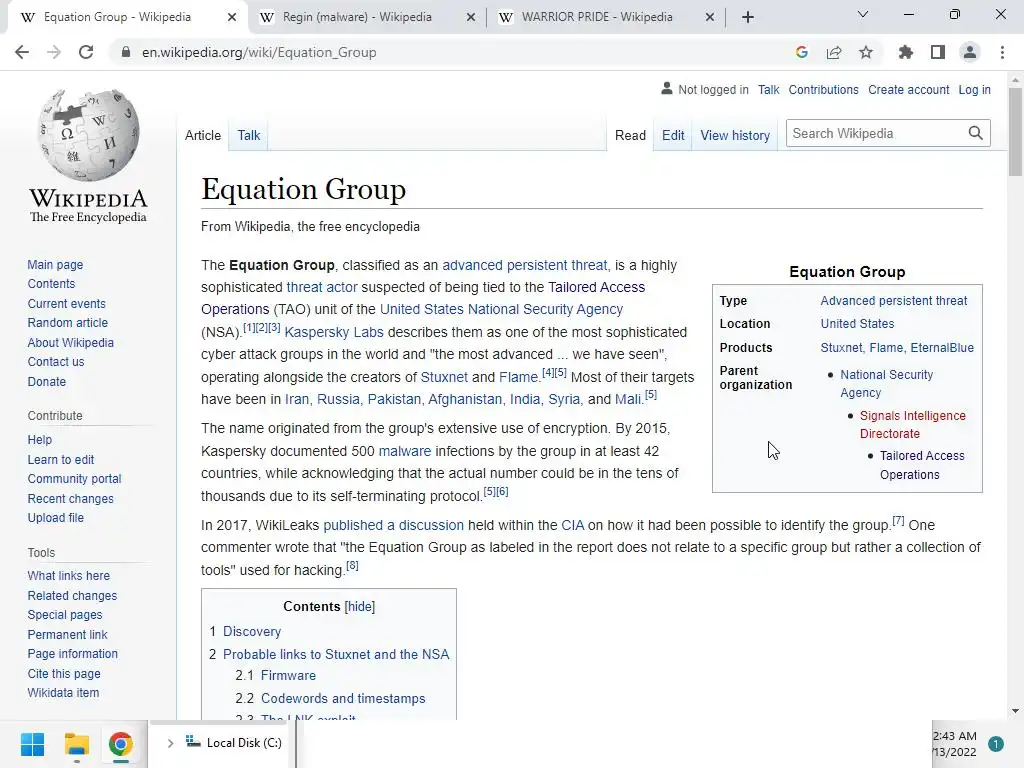This screenshot has height=768, width=1024.
Task: Click the browser address bar URL
Action: [x=259, y=52]
